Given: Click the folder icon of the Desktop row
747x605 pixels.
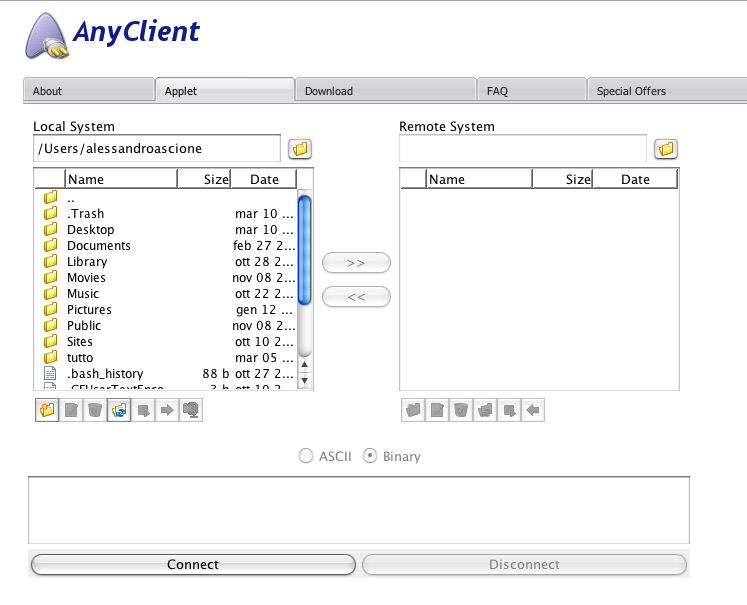Looking at the screenshot, I should pos(50,230).
